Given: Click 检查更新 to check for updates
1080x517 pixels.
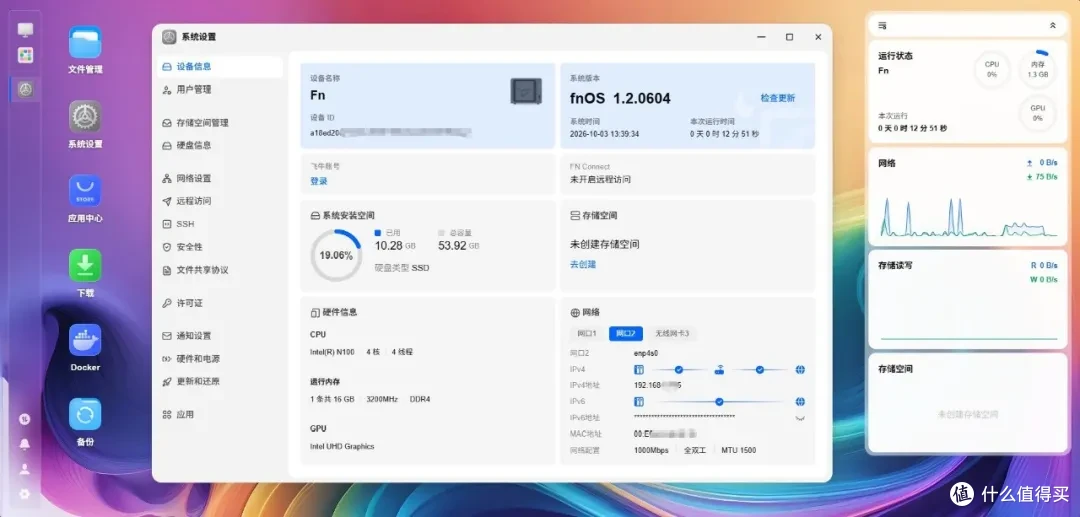Looking at the screenshot, I should 778,98.
